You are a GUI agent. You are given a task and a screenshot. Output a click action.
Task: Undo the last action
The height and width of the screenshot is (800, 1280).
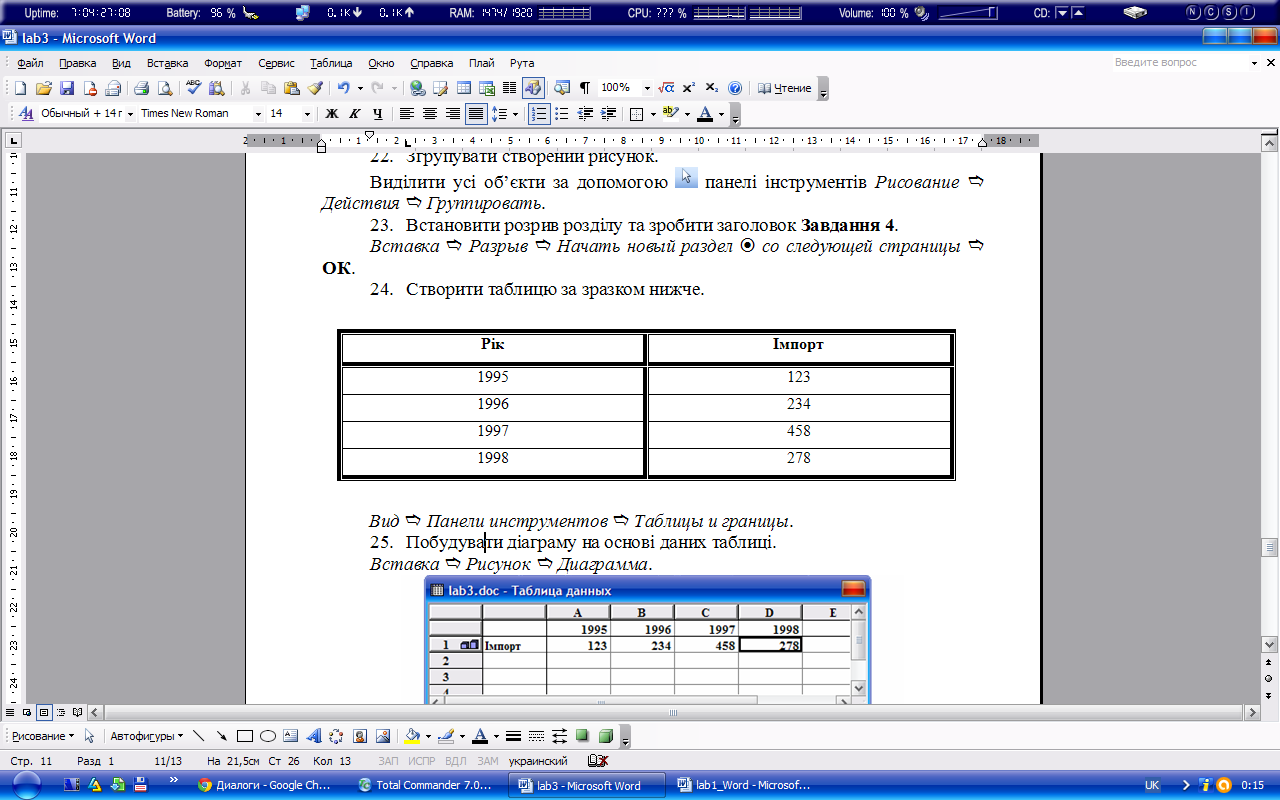(x=343, y=88)
